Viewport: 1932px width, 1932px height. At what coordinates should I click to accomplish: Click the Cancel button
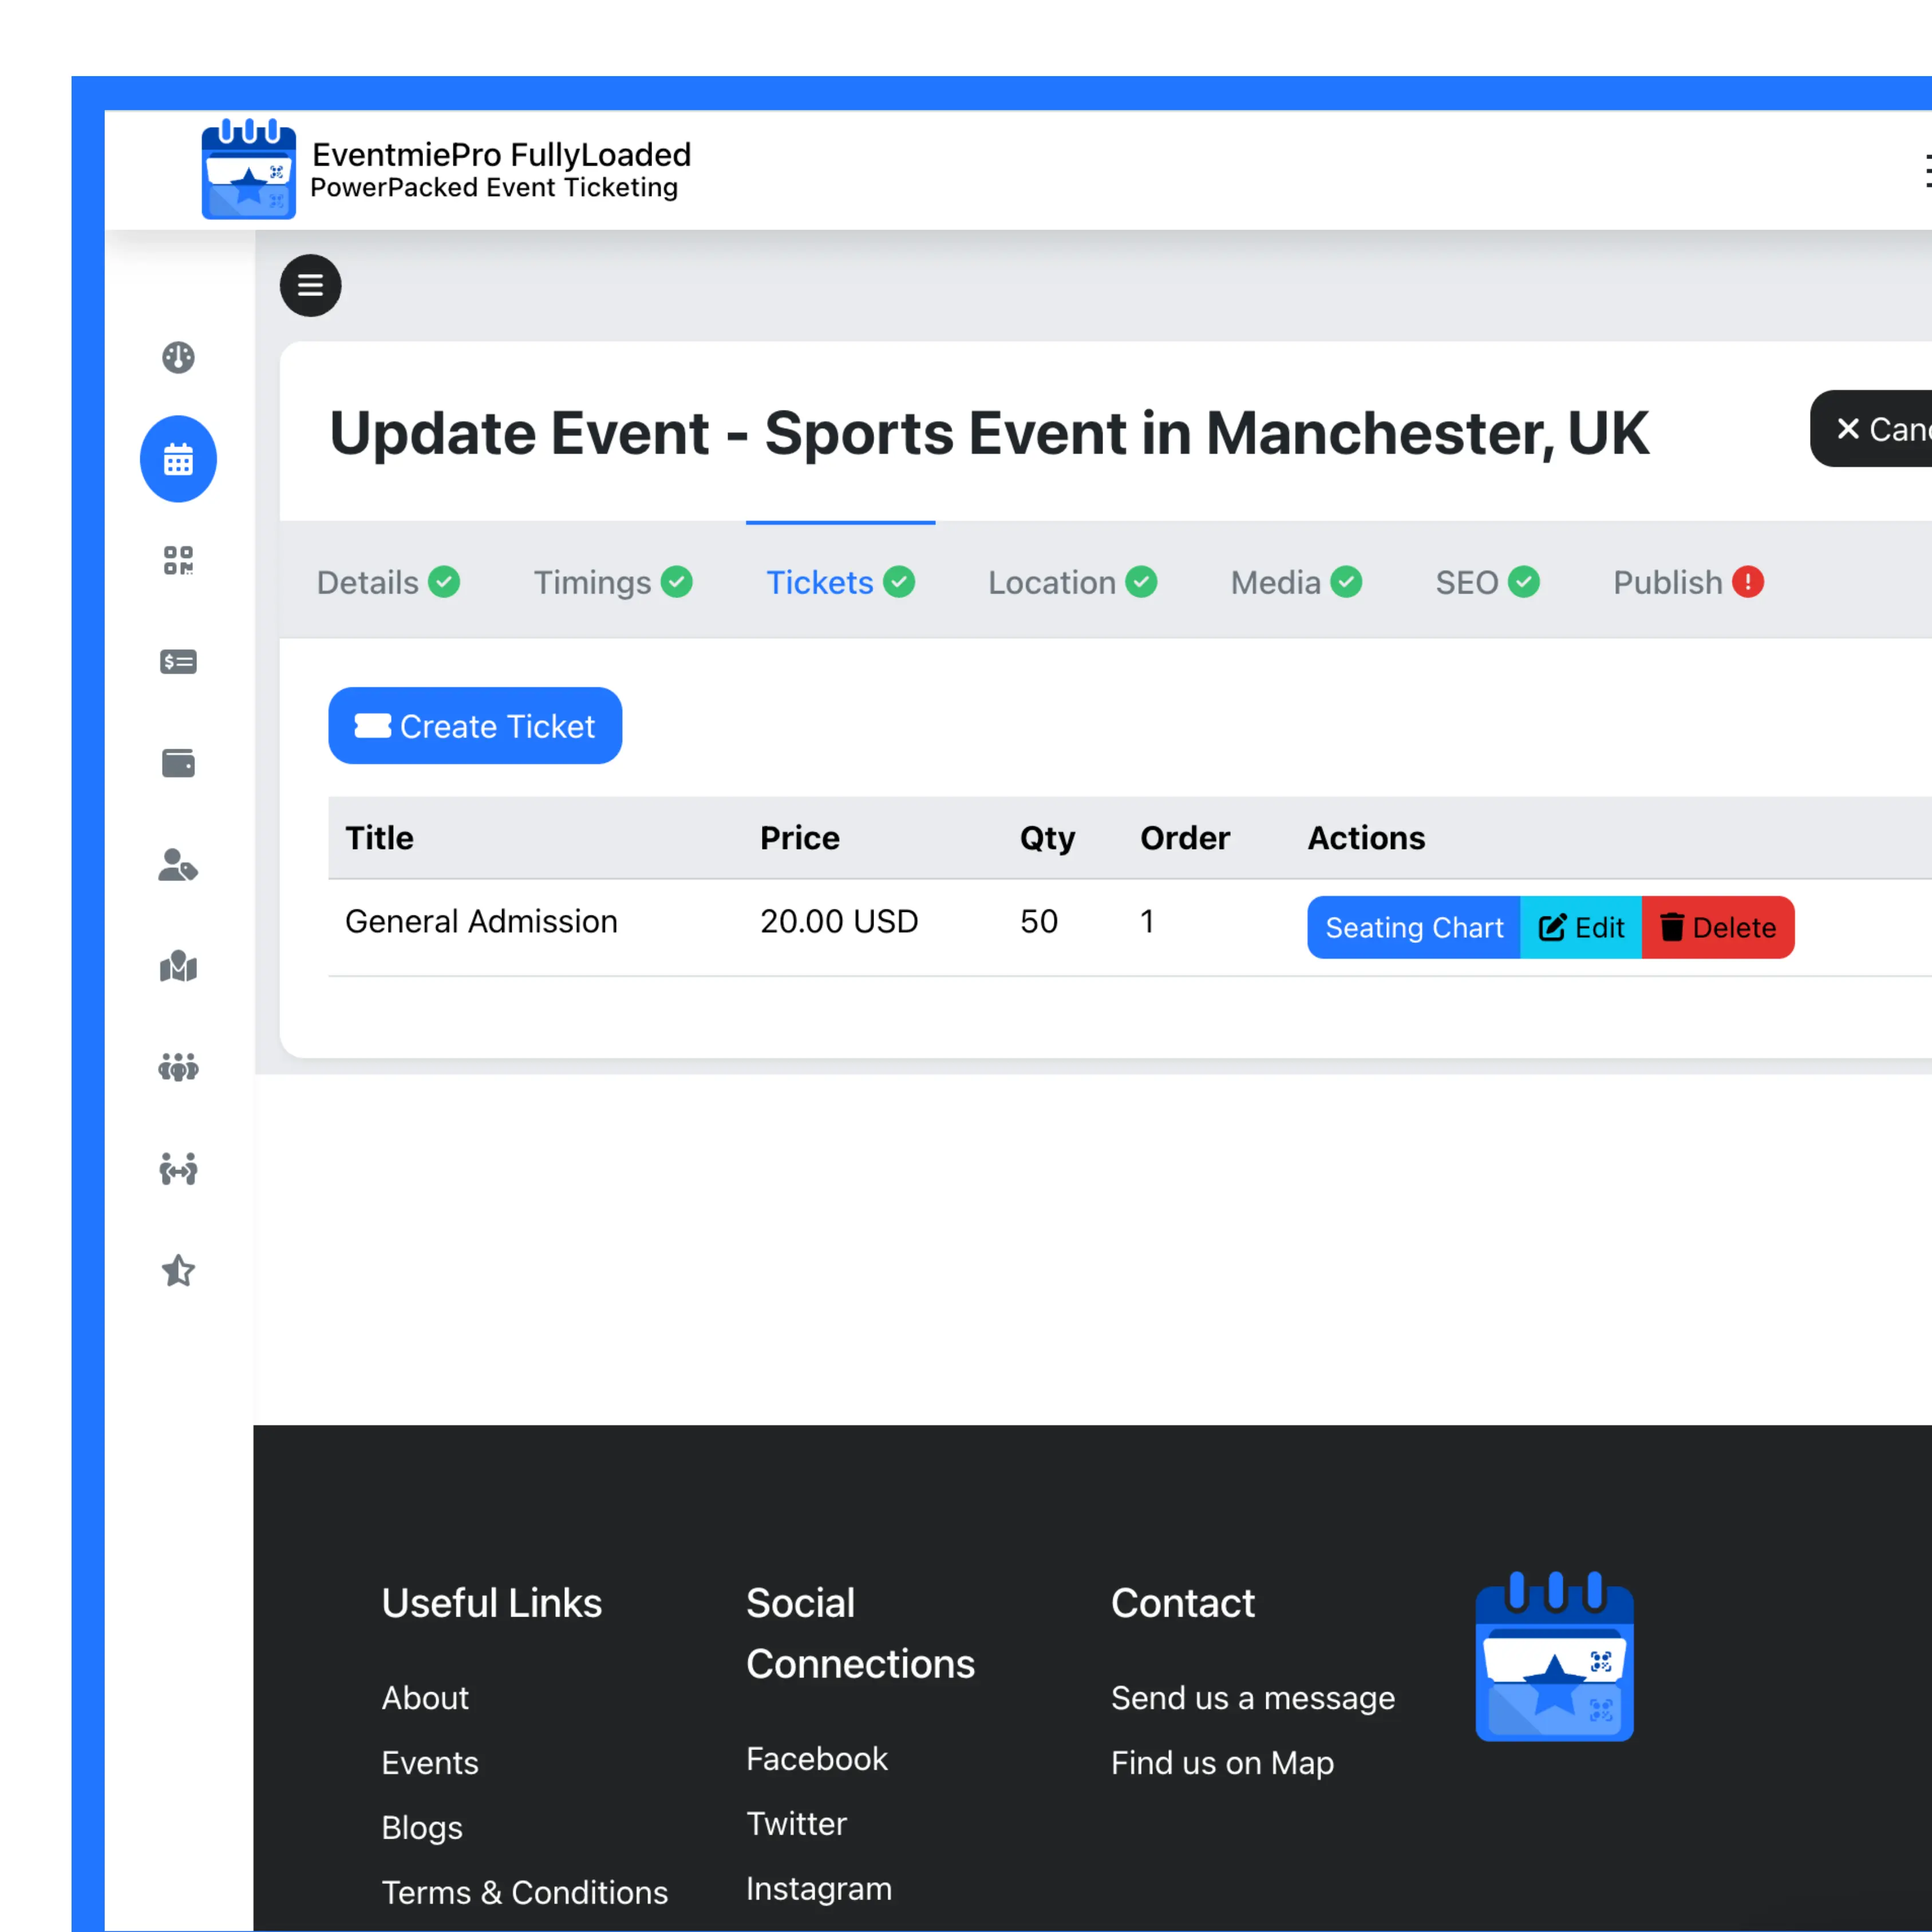1871,429
